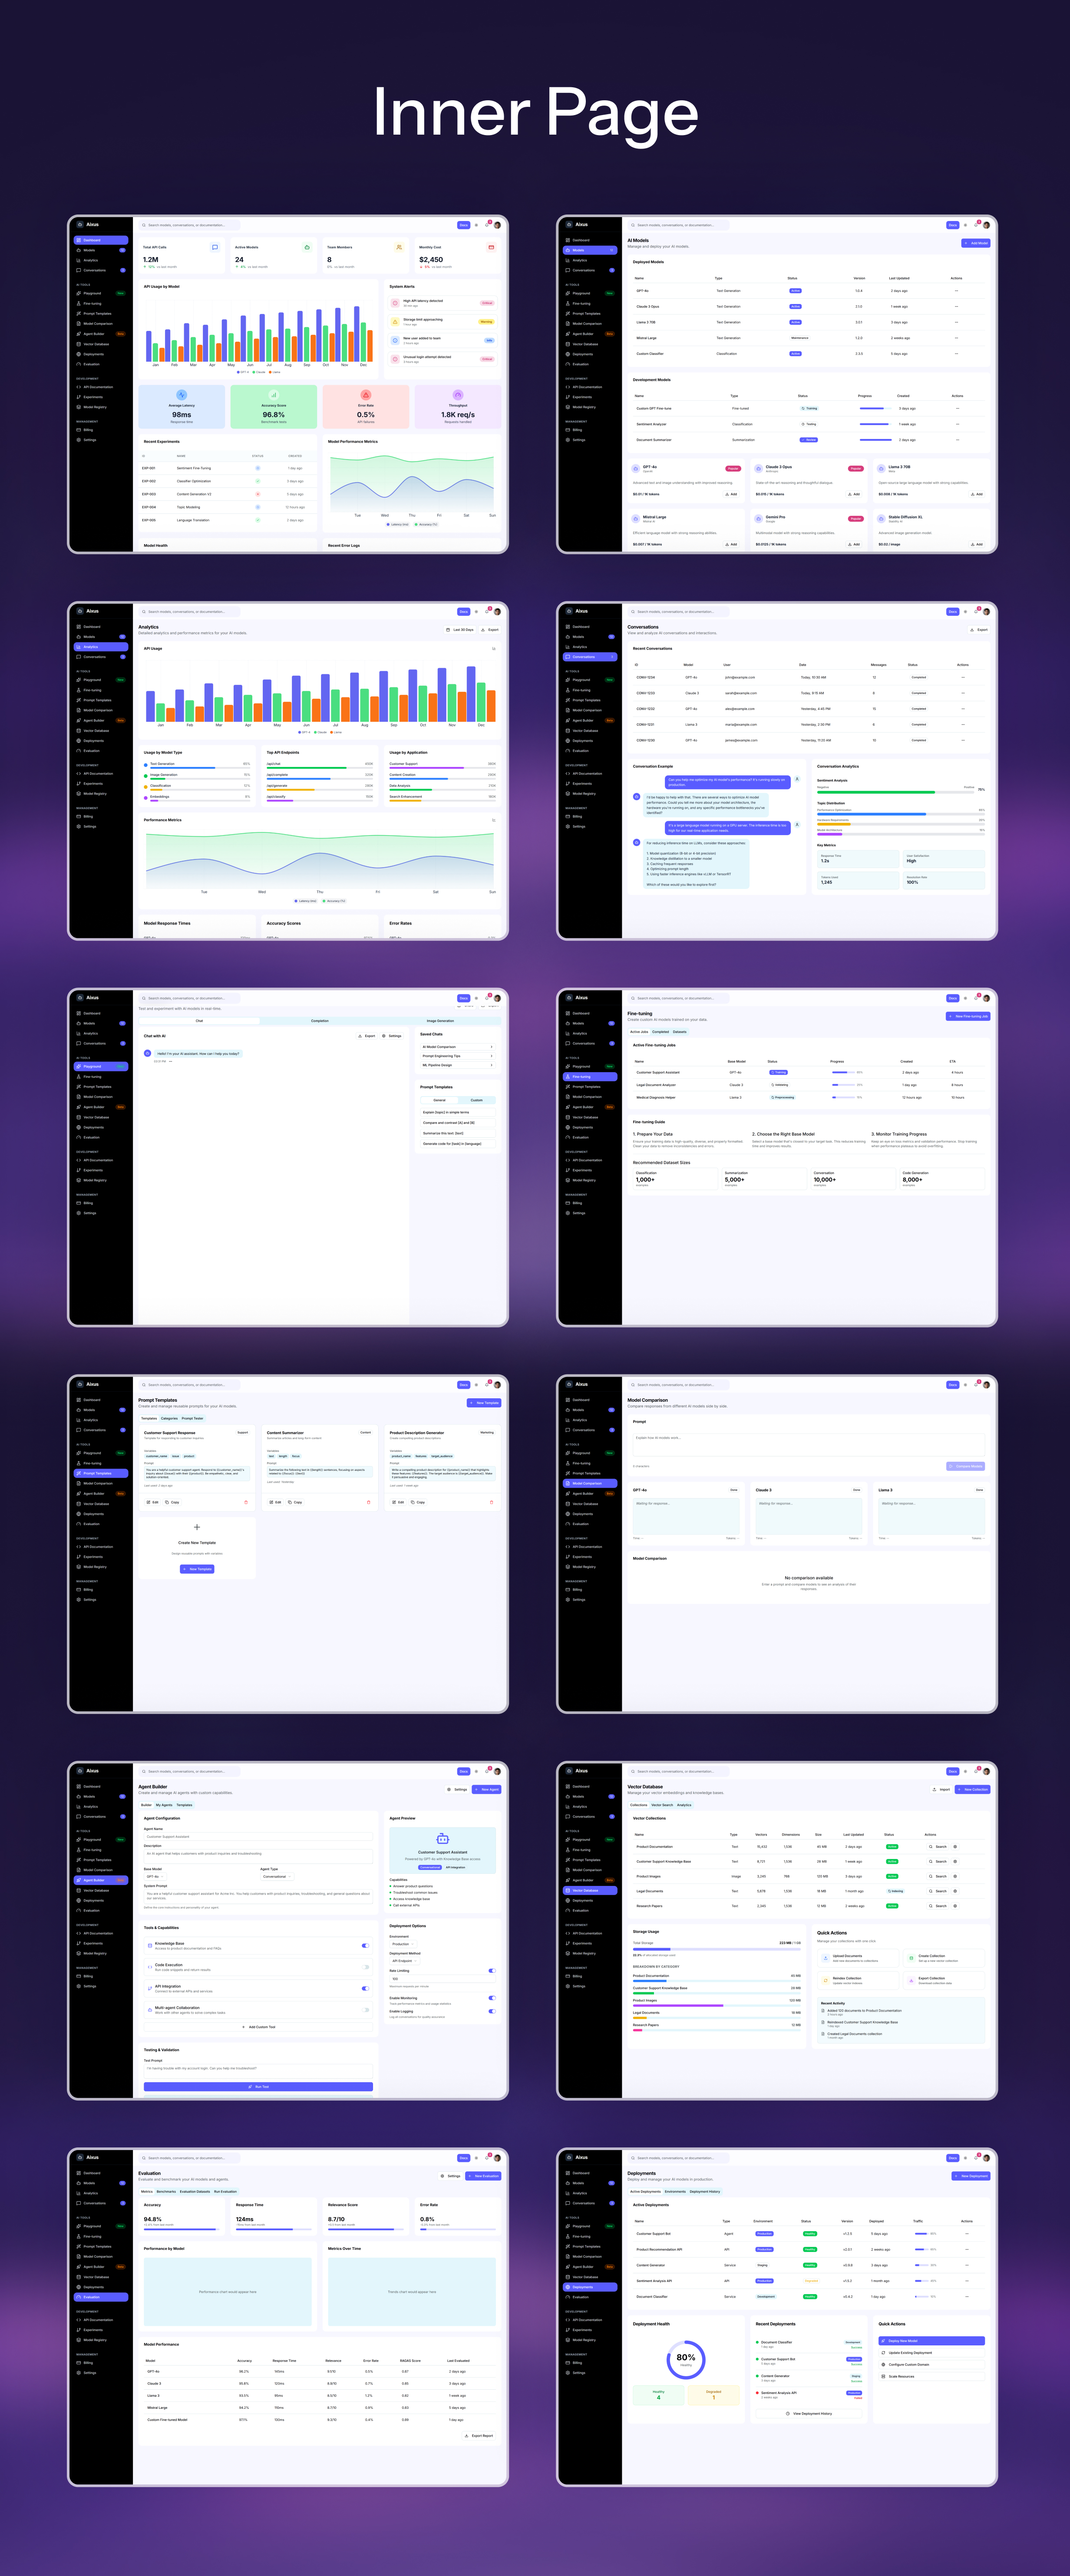The image size is (1070, 2576).
Task: Click Settings button beside New Agent
Action: 457,1789
